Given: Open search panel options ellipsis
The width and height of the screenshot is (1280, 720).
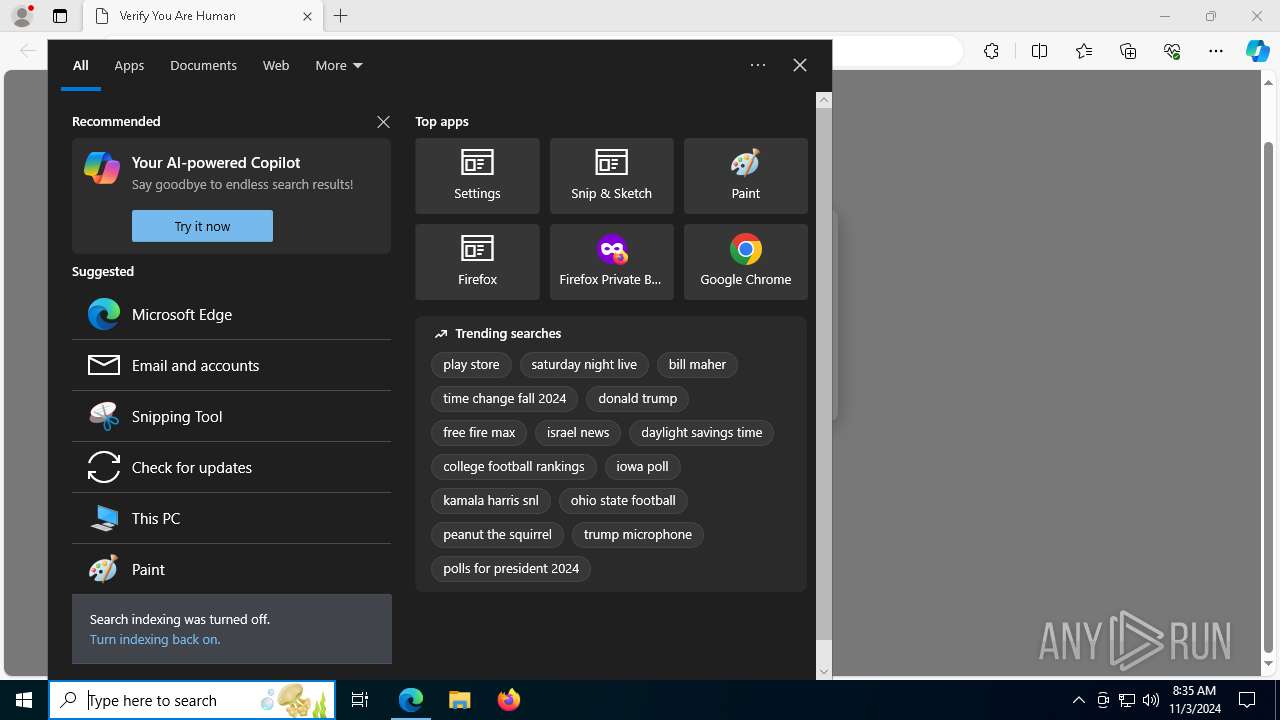Looking at the screenshot, I should pos(758,65).
